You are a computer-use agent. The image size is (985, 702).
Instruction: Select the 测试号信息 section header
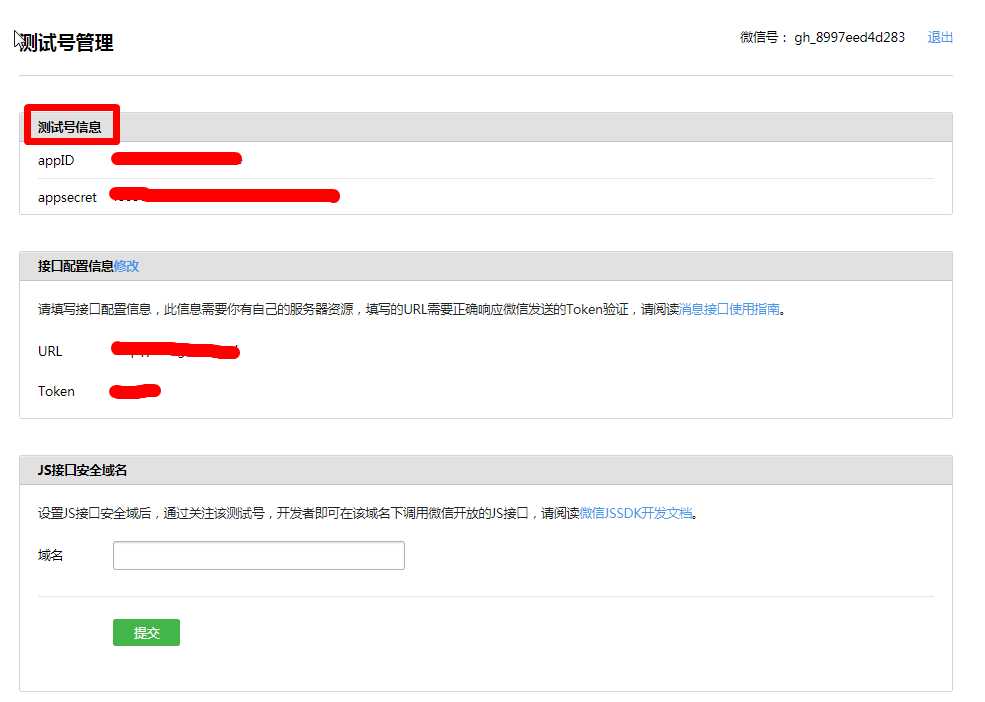[70, 127]
